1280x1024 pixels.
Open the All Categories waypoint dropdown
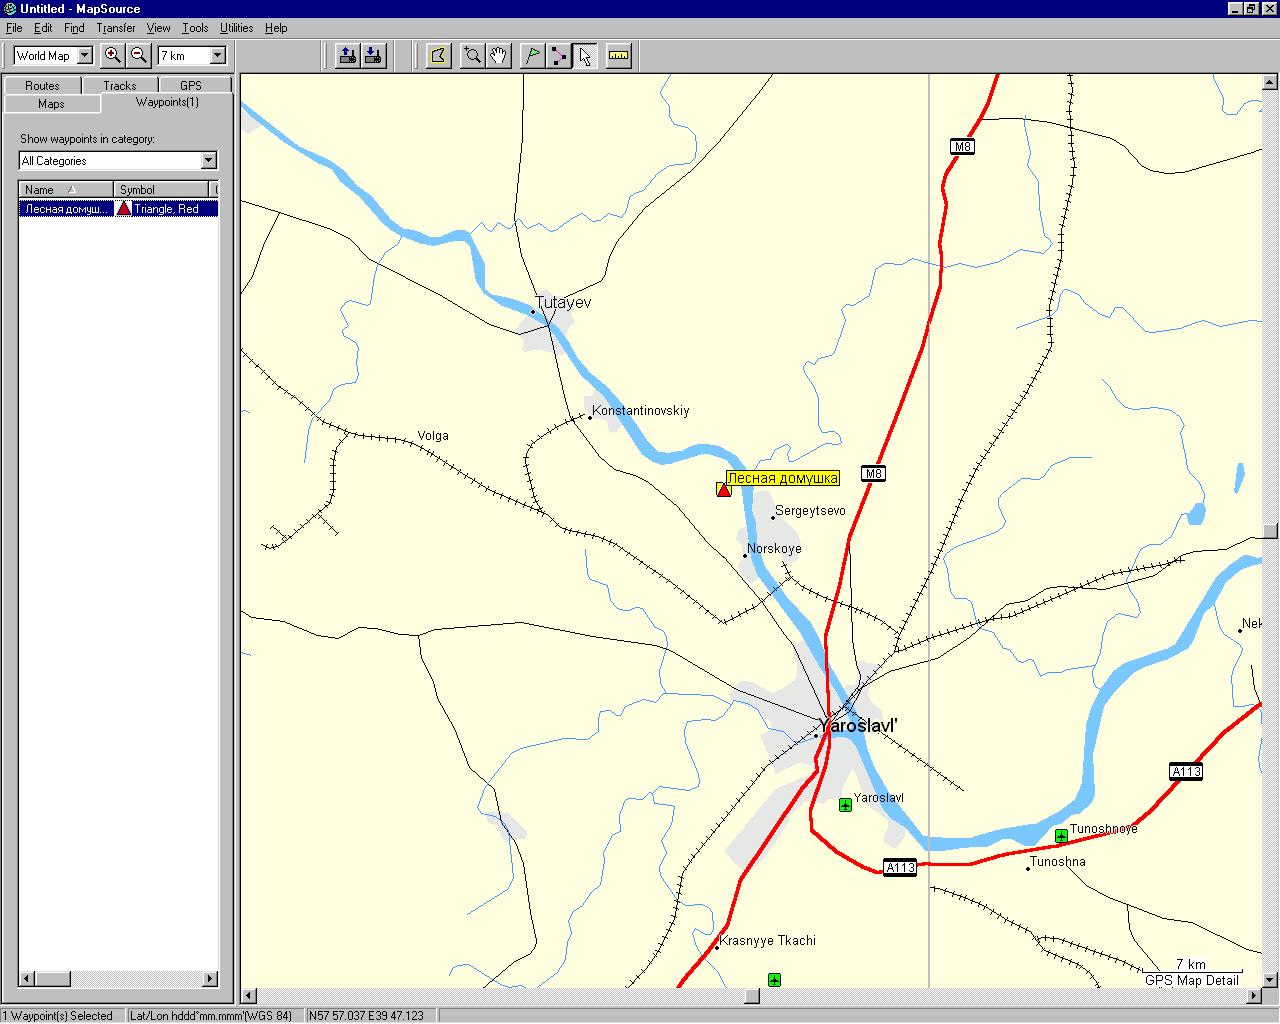pos(208,161)
